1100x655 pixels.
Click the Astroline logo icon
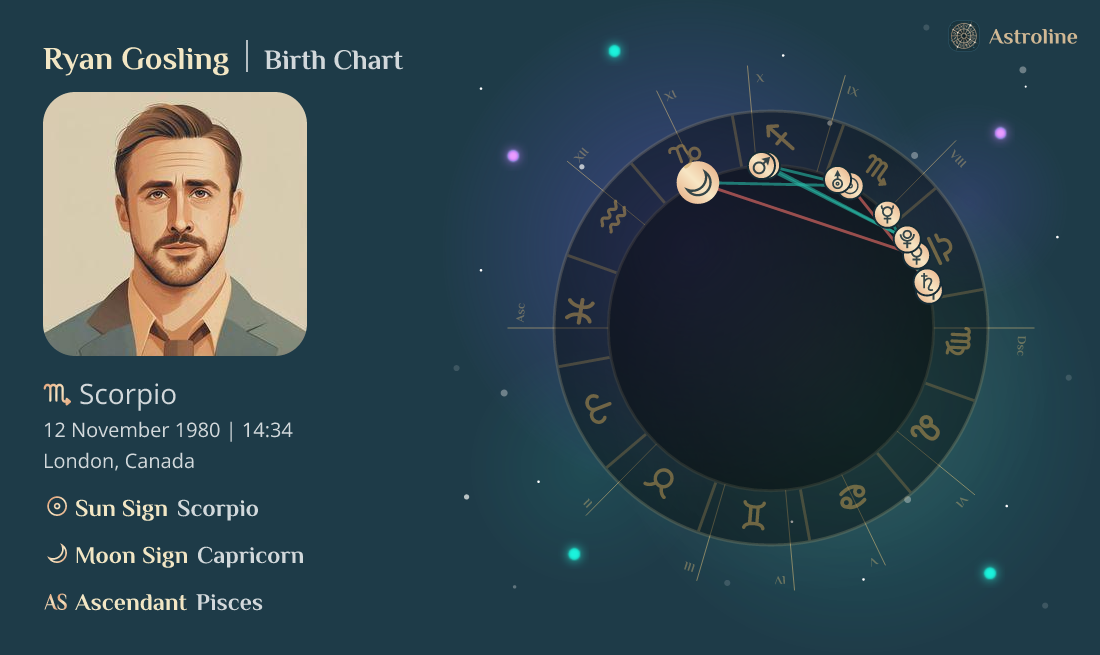pos(963,37)
